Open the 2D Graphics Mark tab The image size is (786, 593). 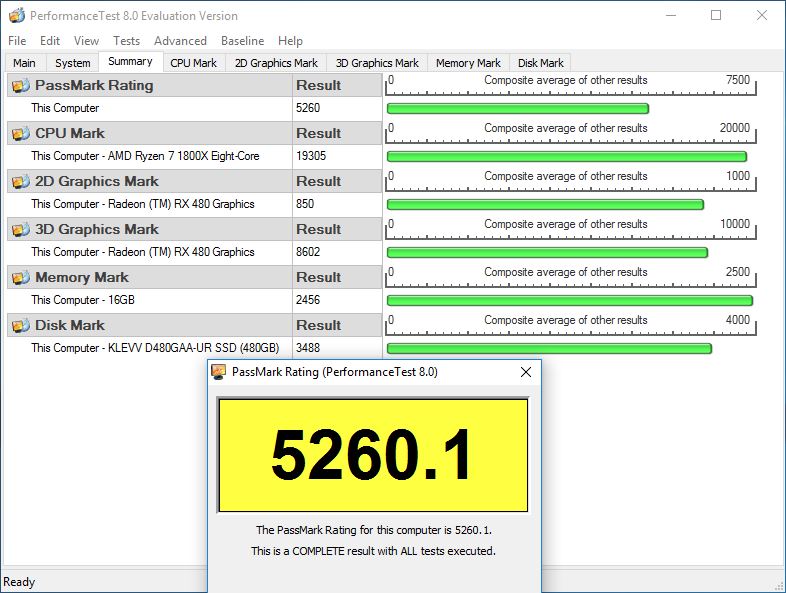[276, 63]
